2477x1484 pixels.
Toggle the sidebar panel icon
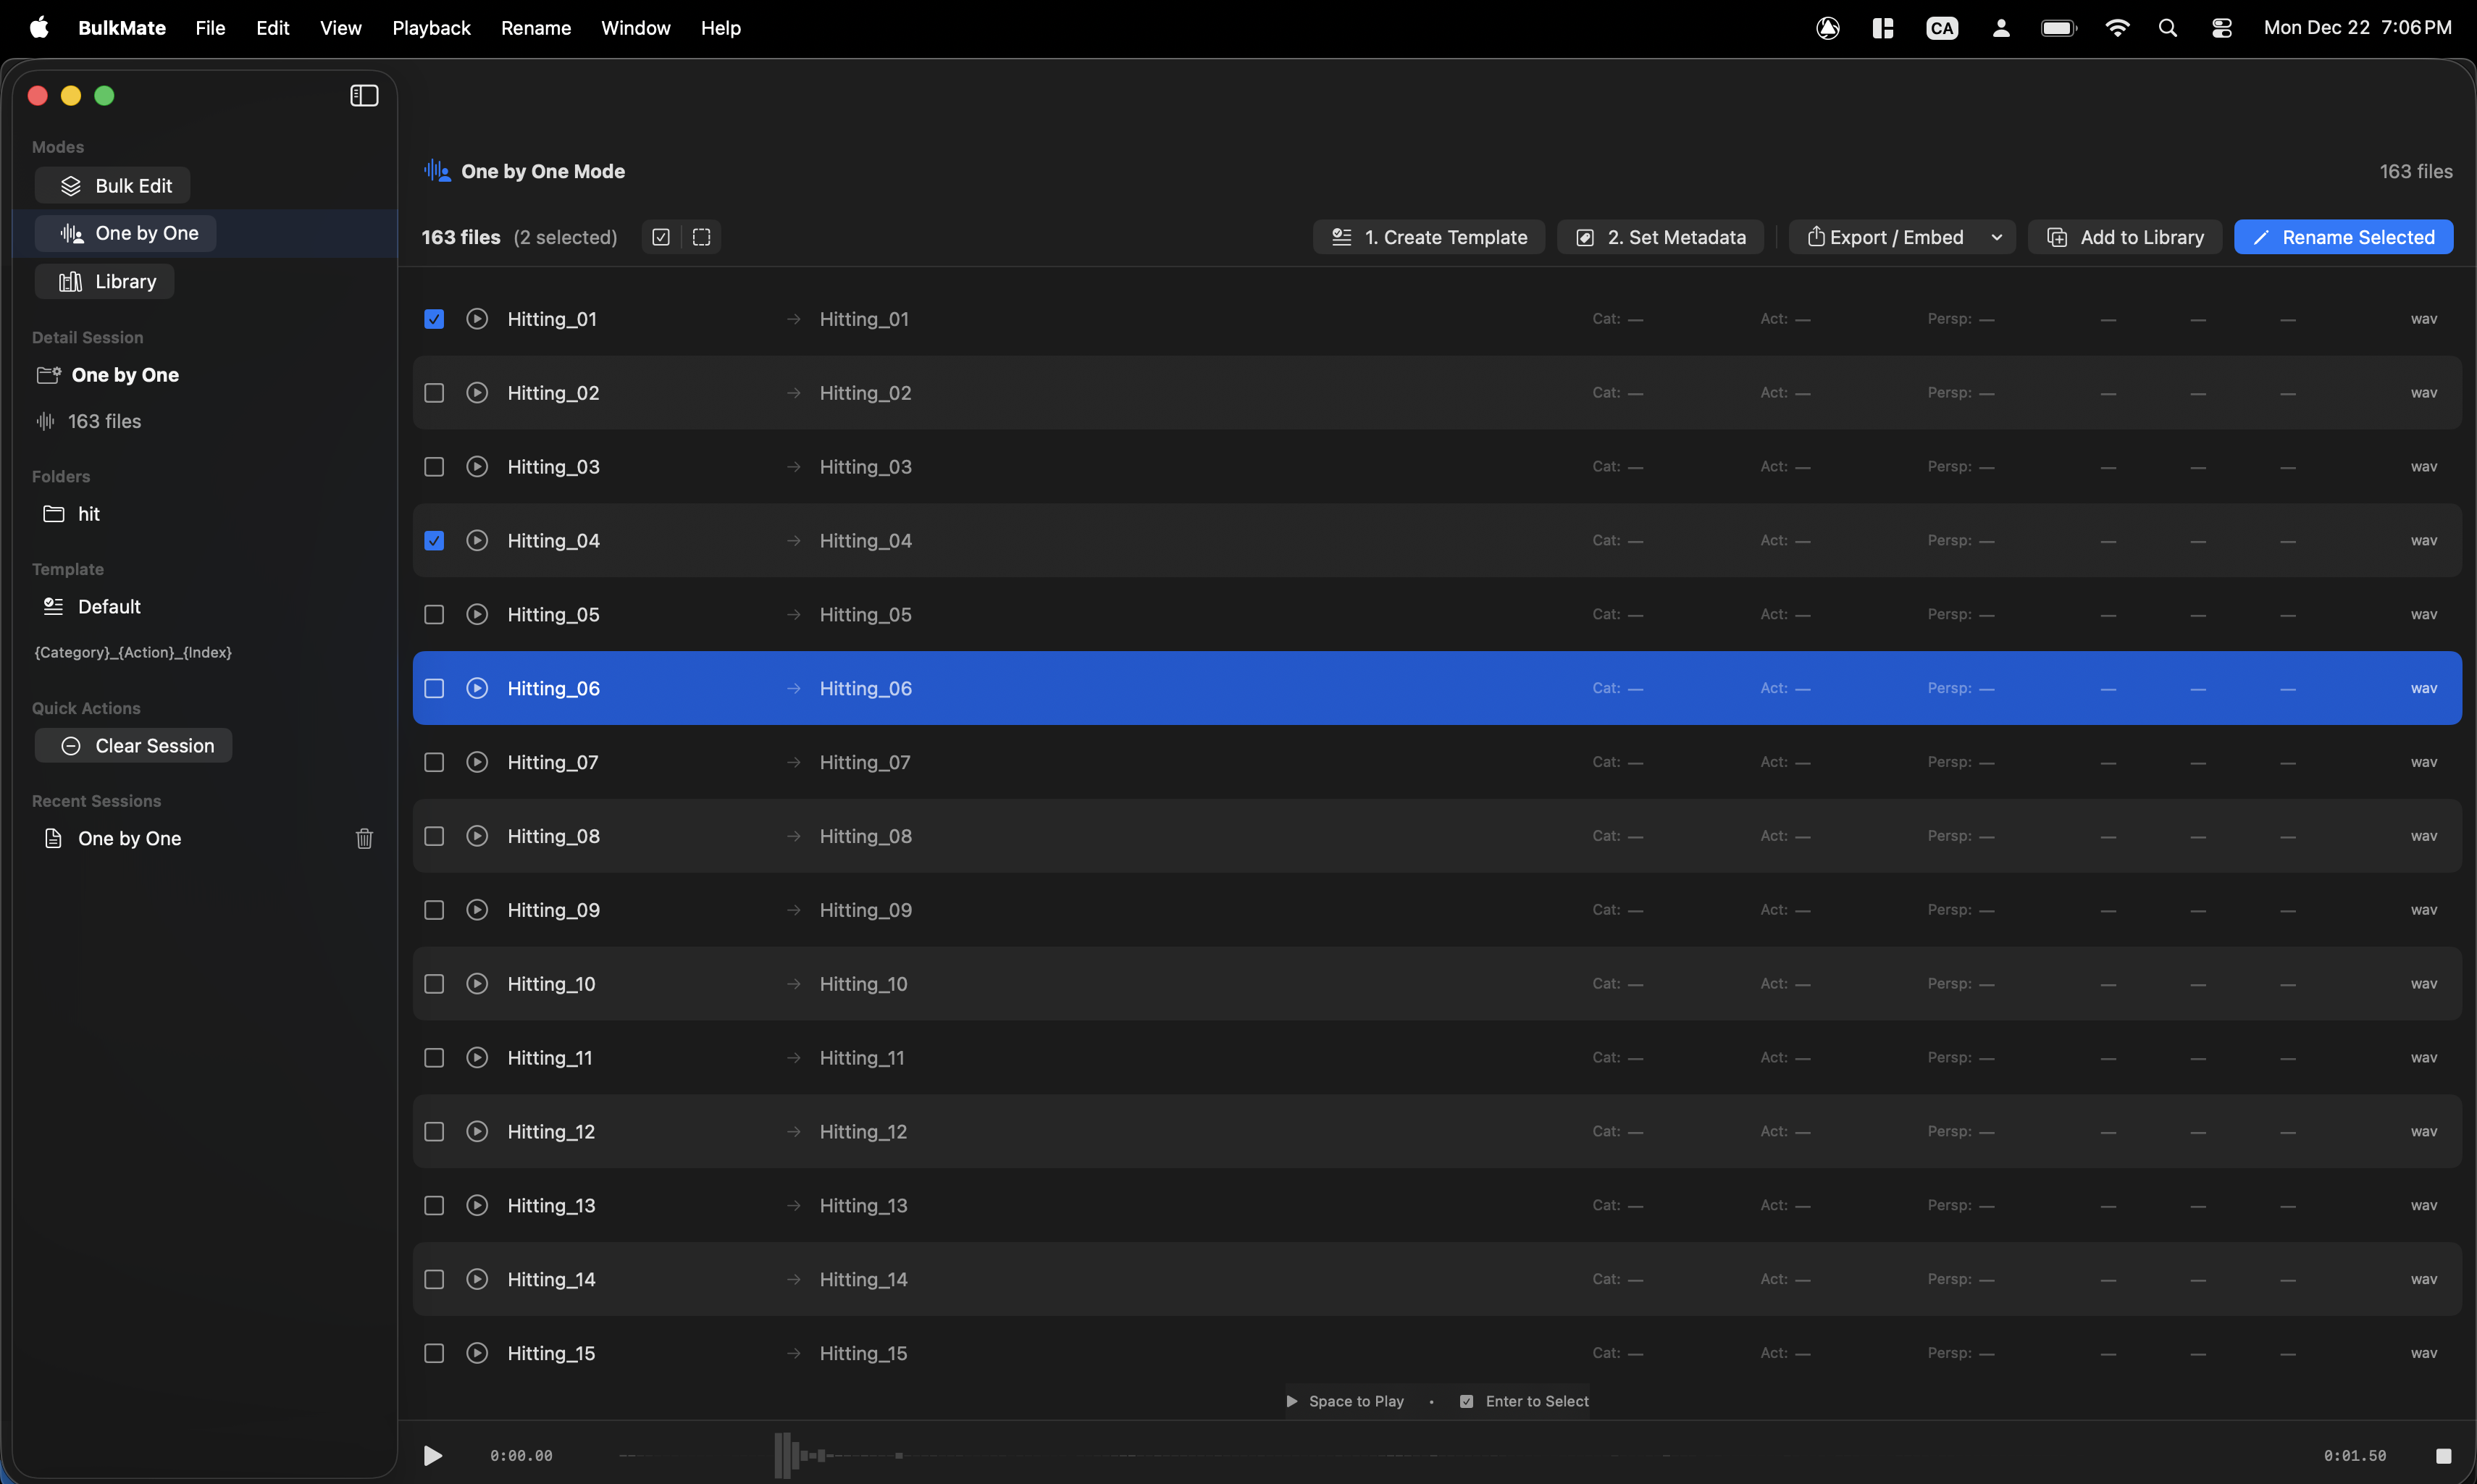(364, 96)
